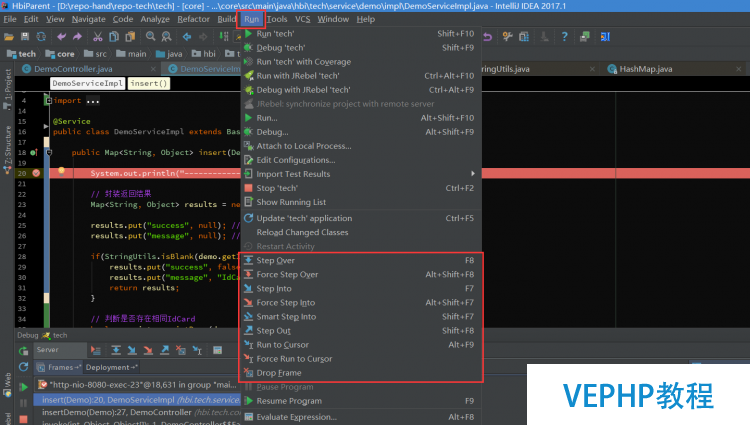Click the Open folder toolbar icon

(x=9, y=37)
